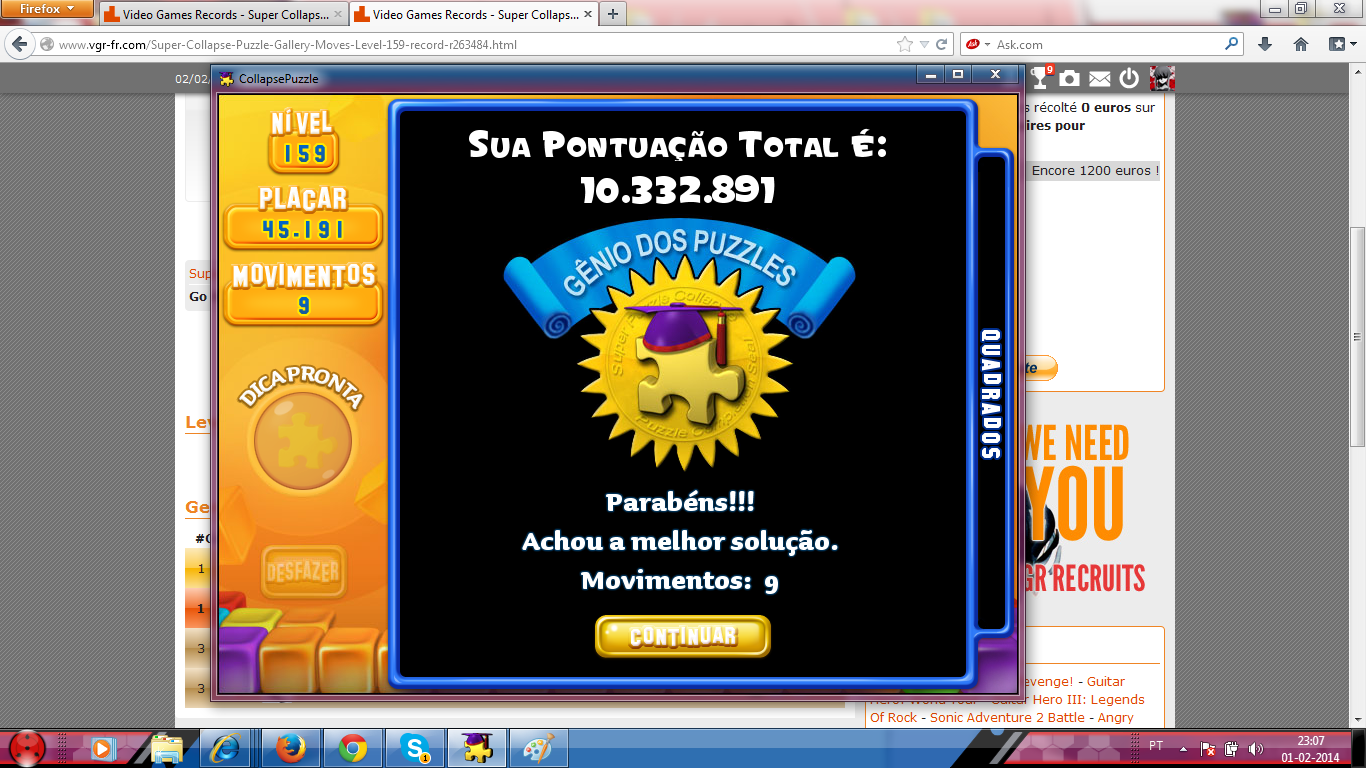Click the Desfazer undo button
Image resolution: width=1366 pixels, height=768 pixels.
(303, 571)
